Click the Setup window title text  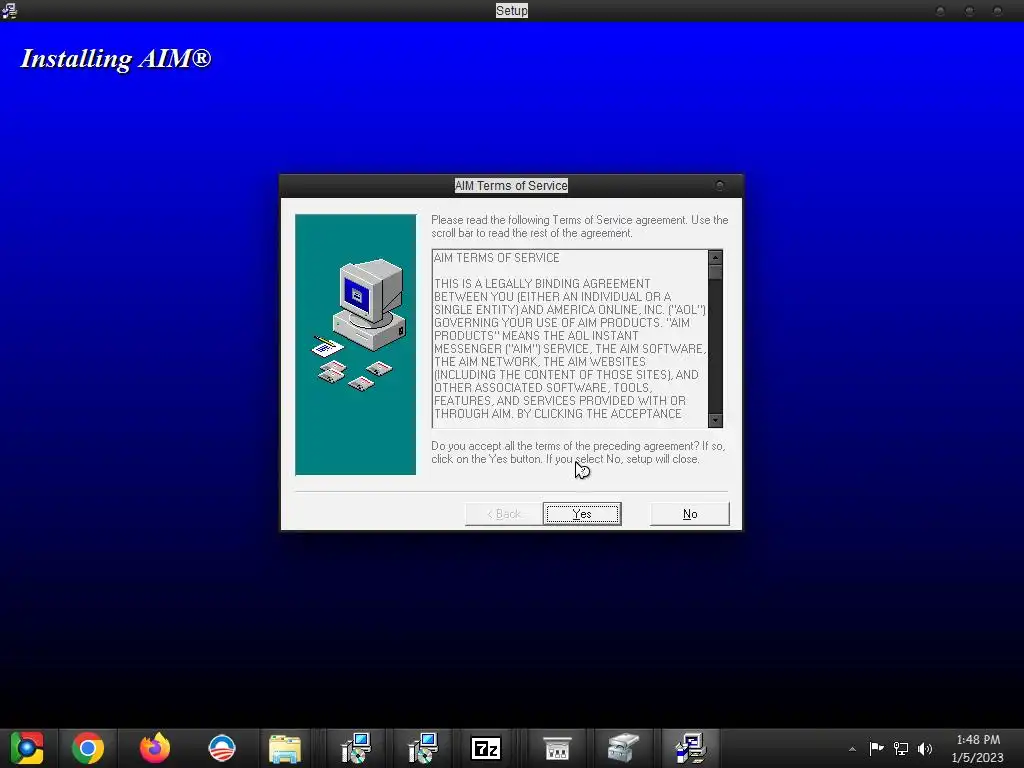click(511, 10)
